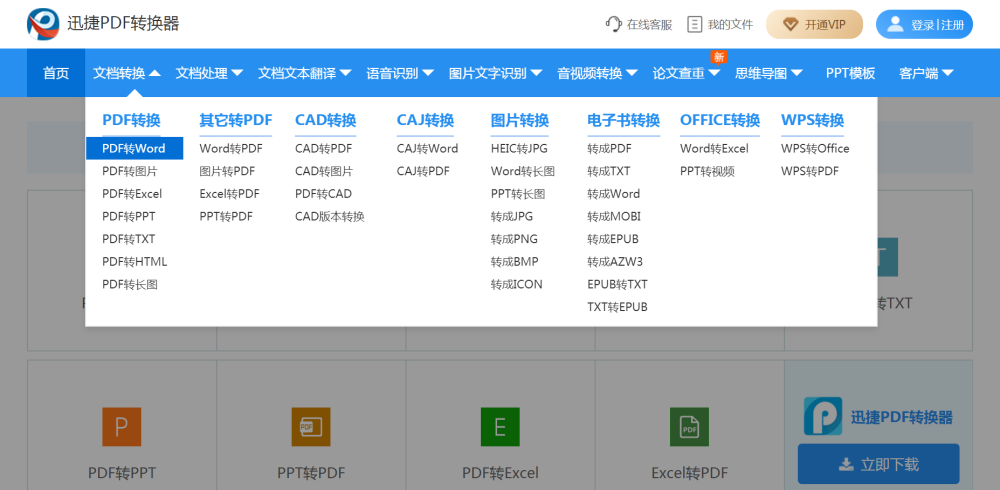Click the orange PDF转PPT tile icon

click(121, 426)
